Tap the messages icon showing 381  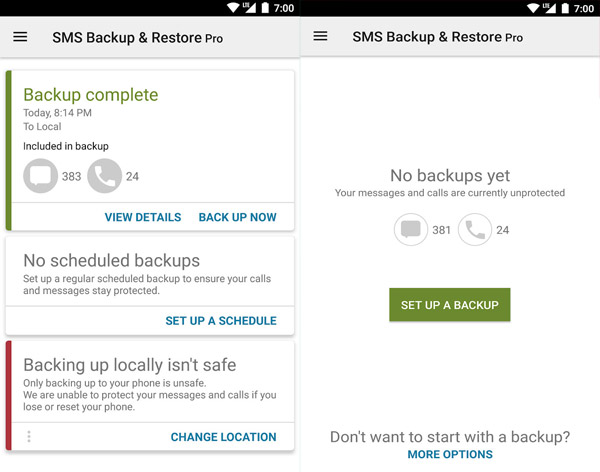tap(411, 230)
